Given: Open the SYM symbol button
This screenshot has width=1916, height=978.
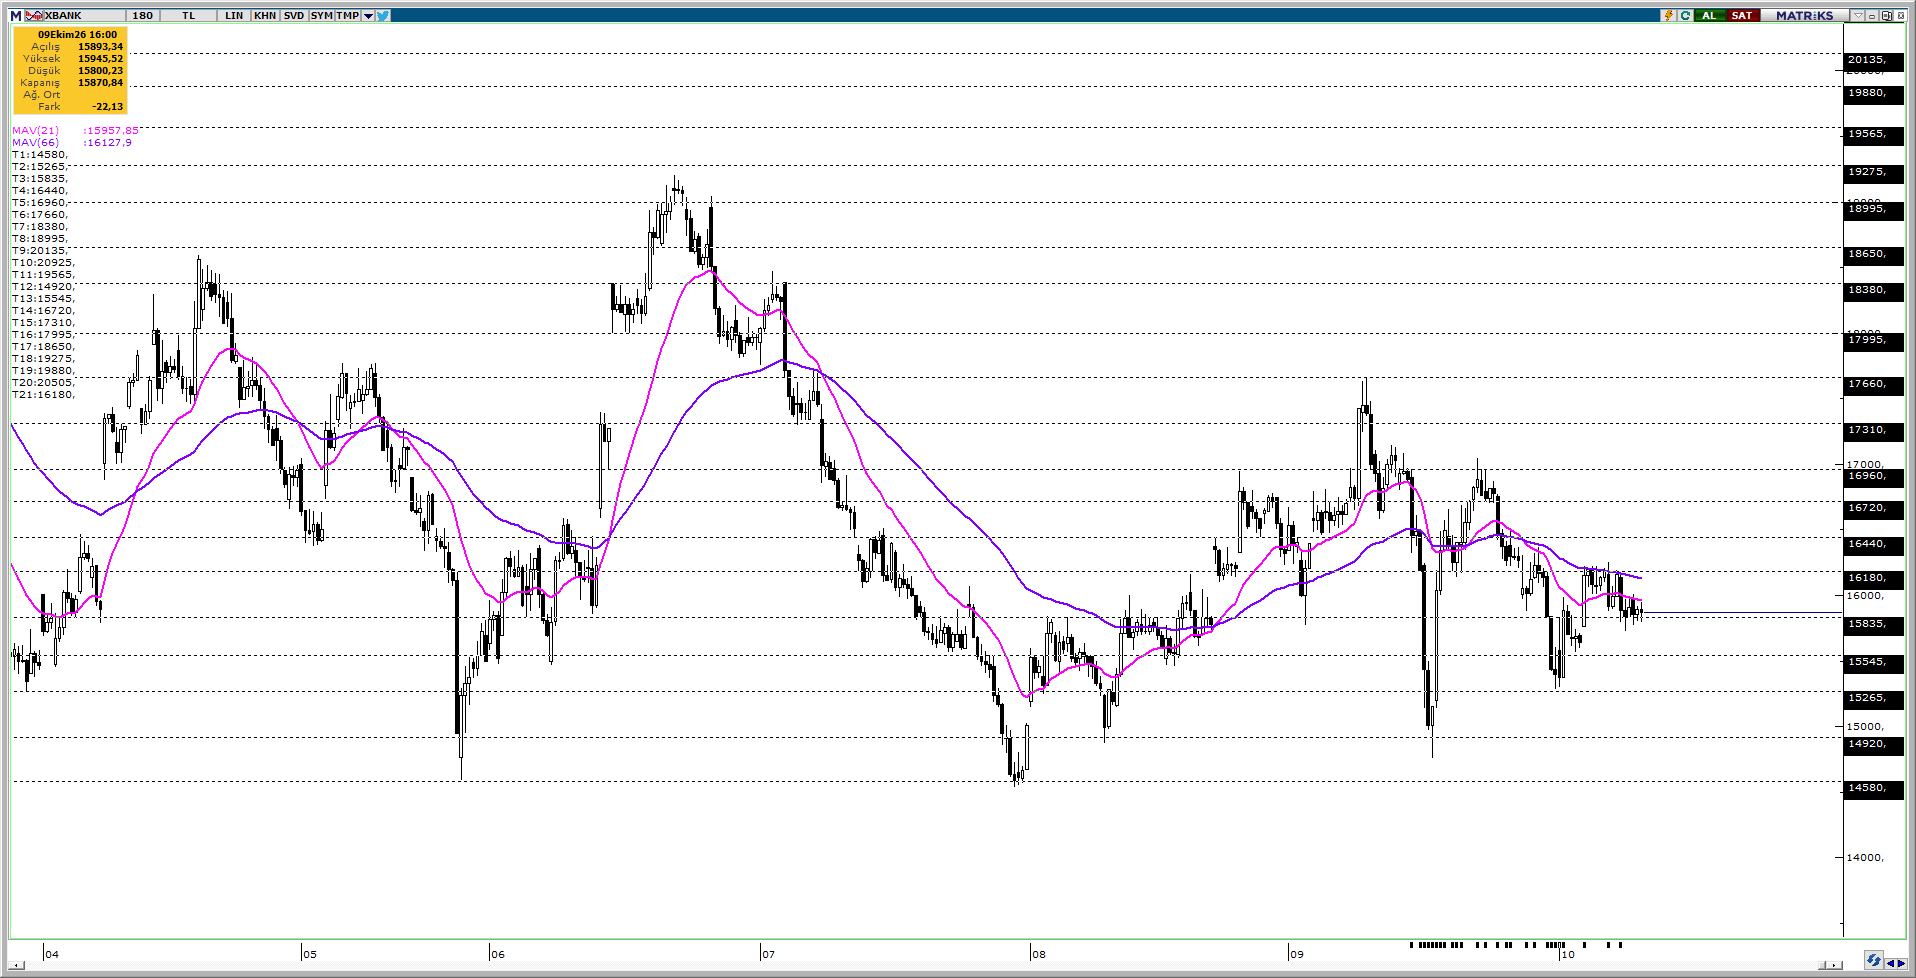Looking at the screenshot, I should (321, 16).
